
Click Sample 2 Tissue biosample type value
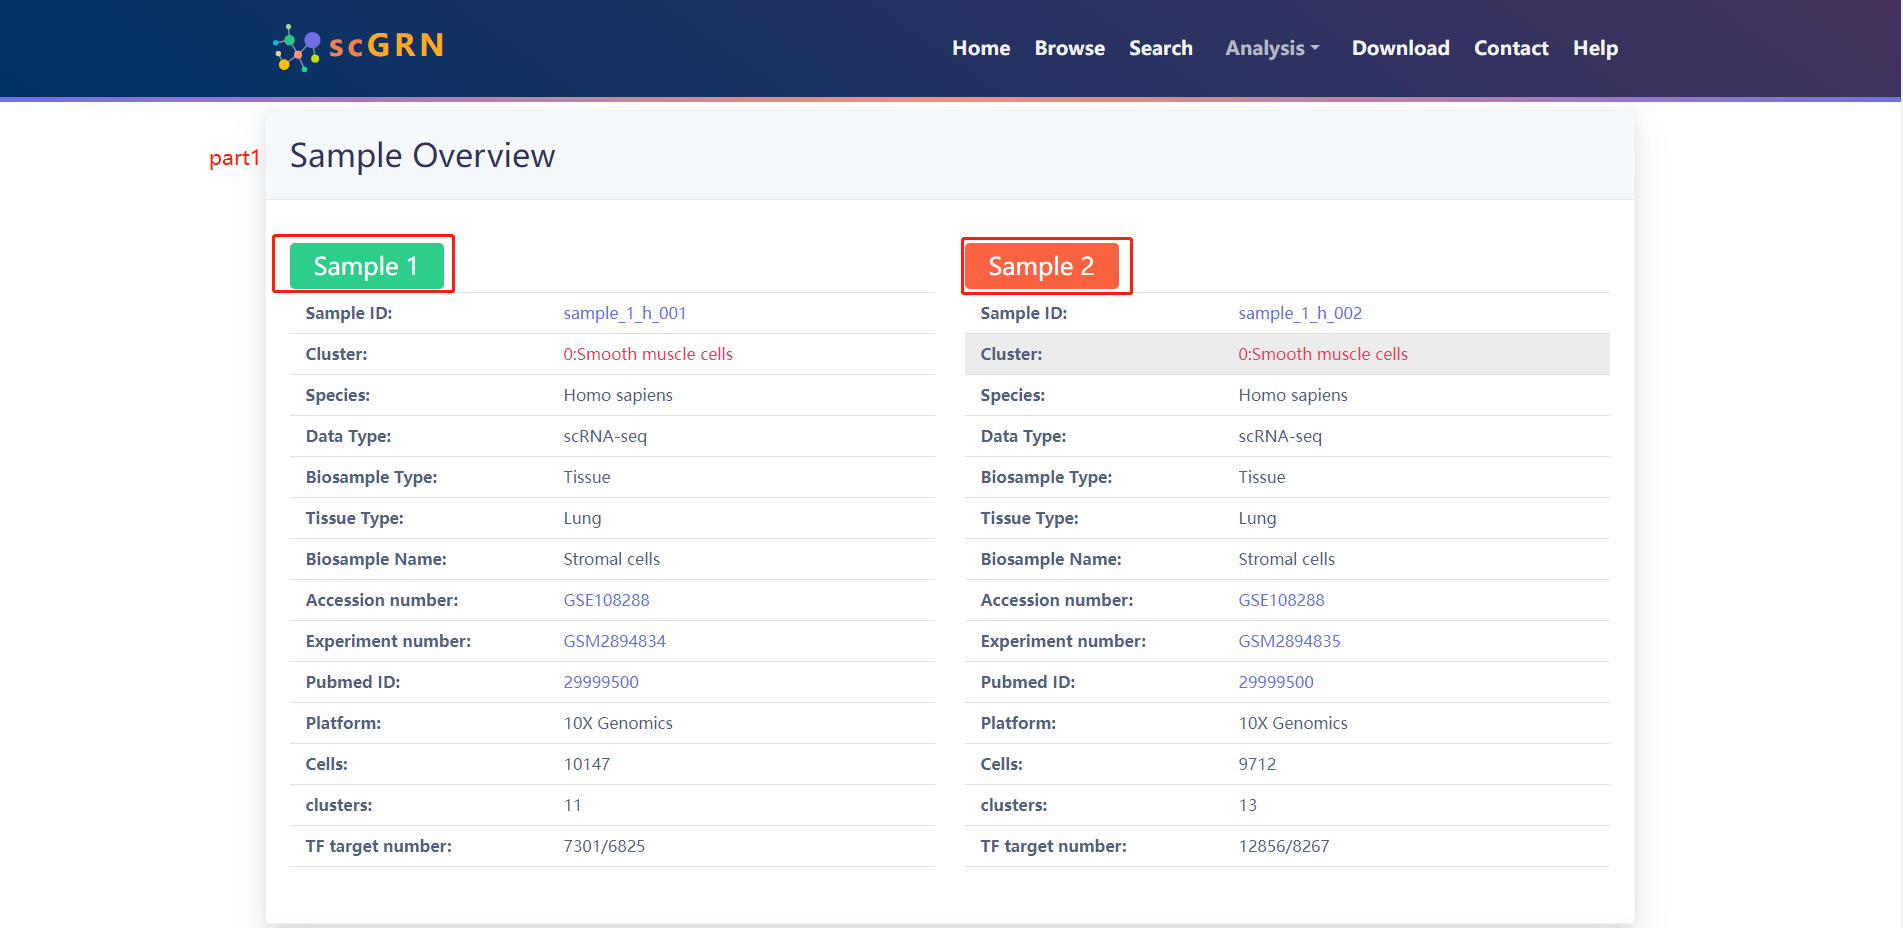tap(1261, 477)
